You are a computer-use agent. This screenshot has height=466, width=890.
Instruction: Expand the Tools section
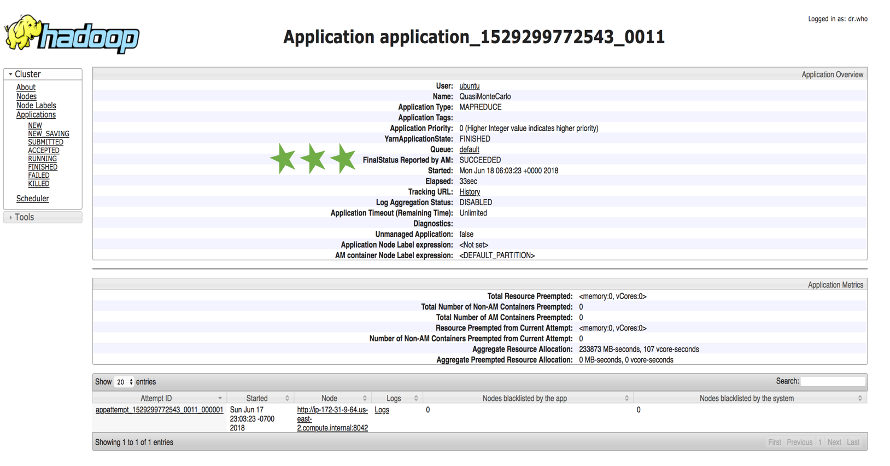click(x=43, y=217)
